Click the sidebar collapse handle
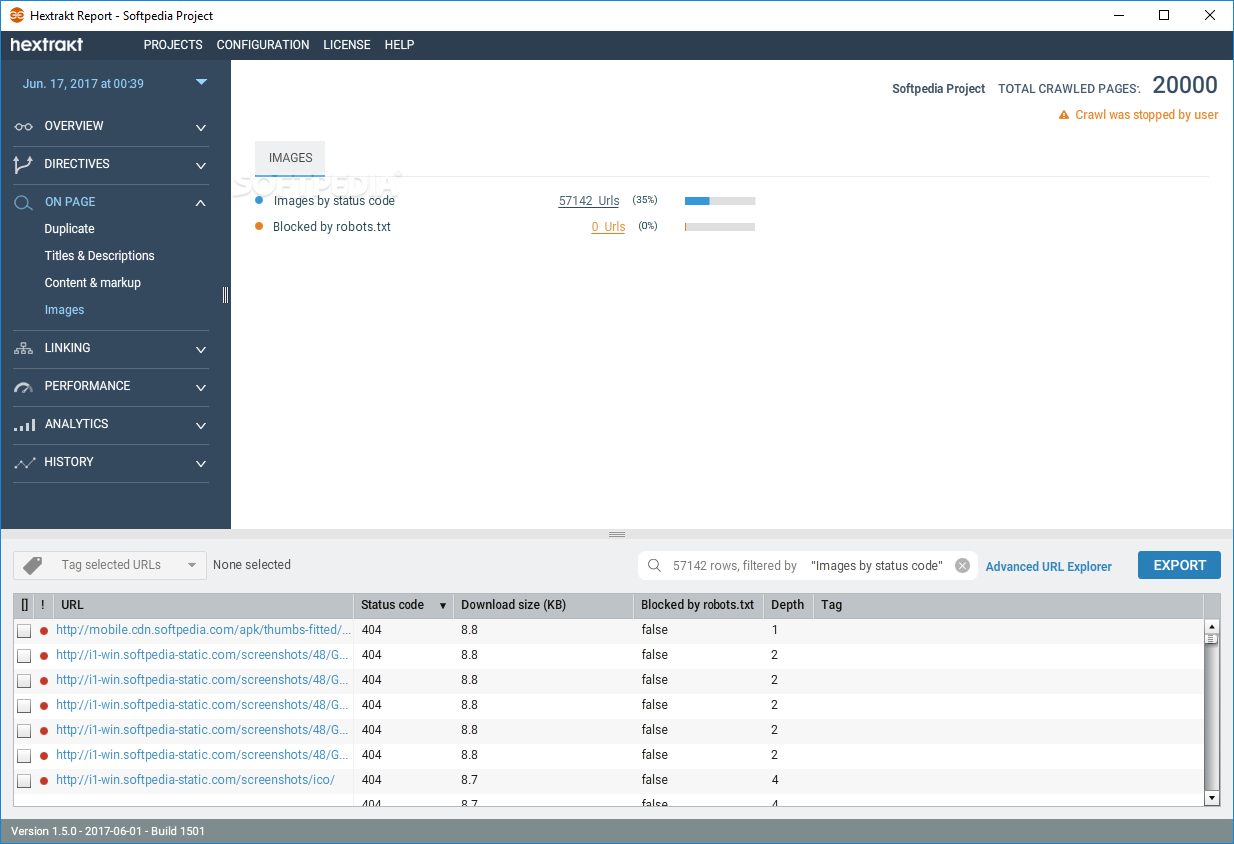The image size is (1234, 844). click(x=226, y=295)
